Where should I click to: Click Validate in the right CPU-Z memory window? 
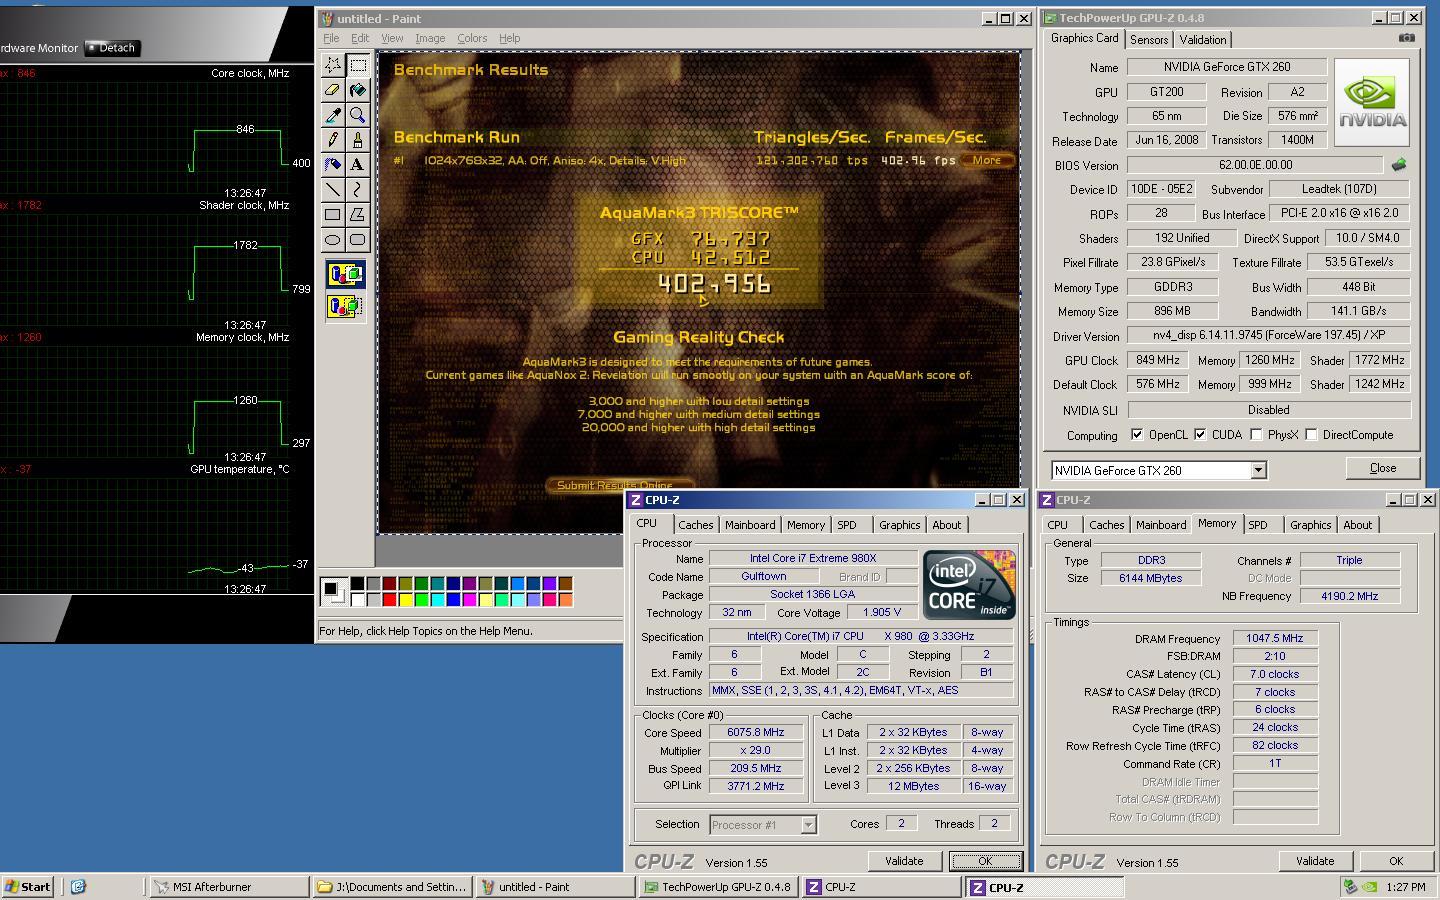(1315, 861)
